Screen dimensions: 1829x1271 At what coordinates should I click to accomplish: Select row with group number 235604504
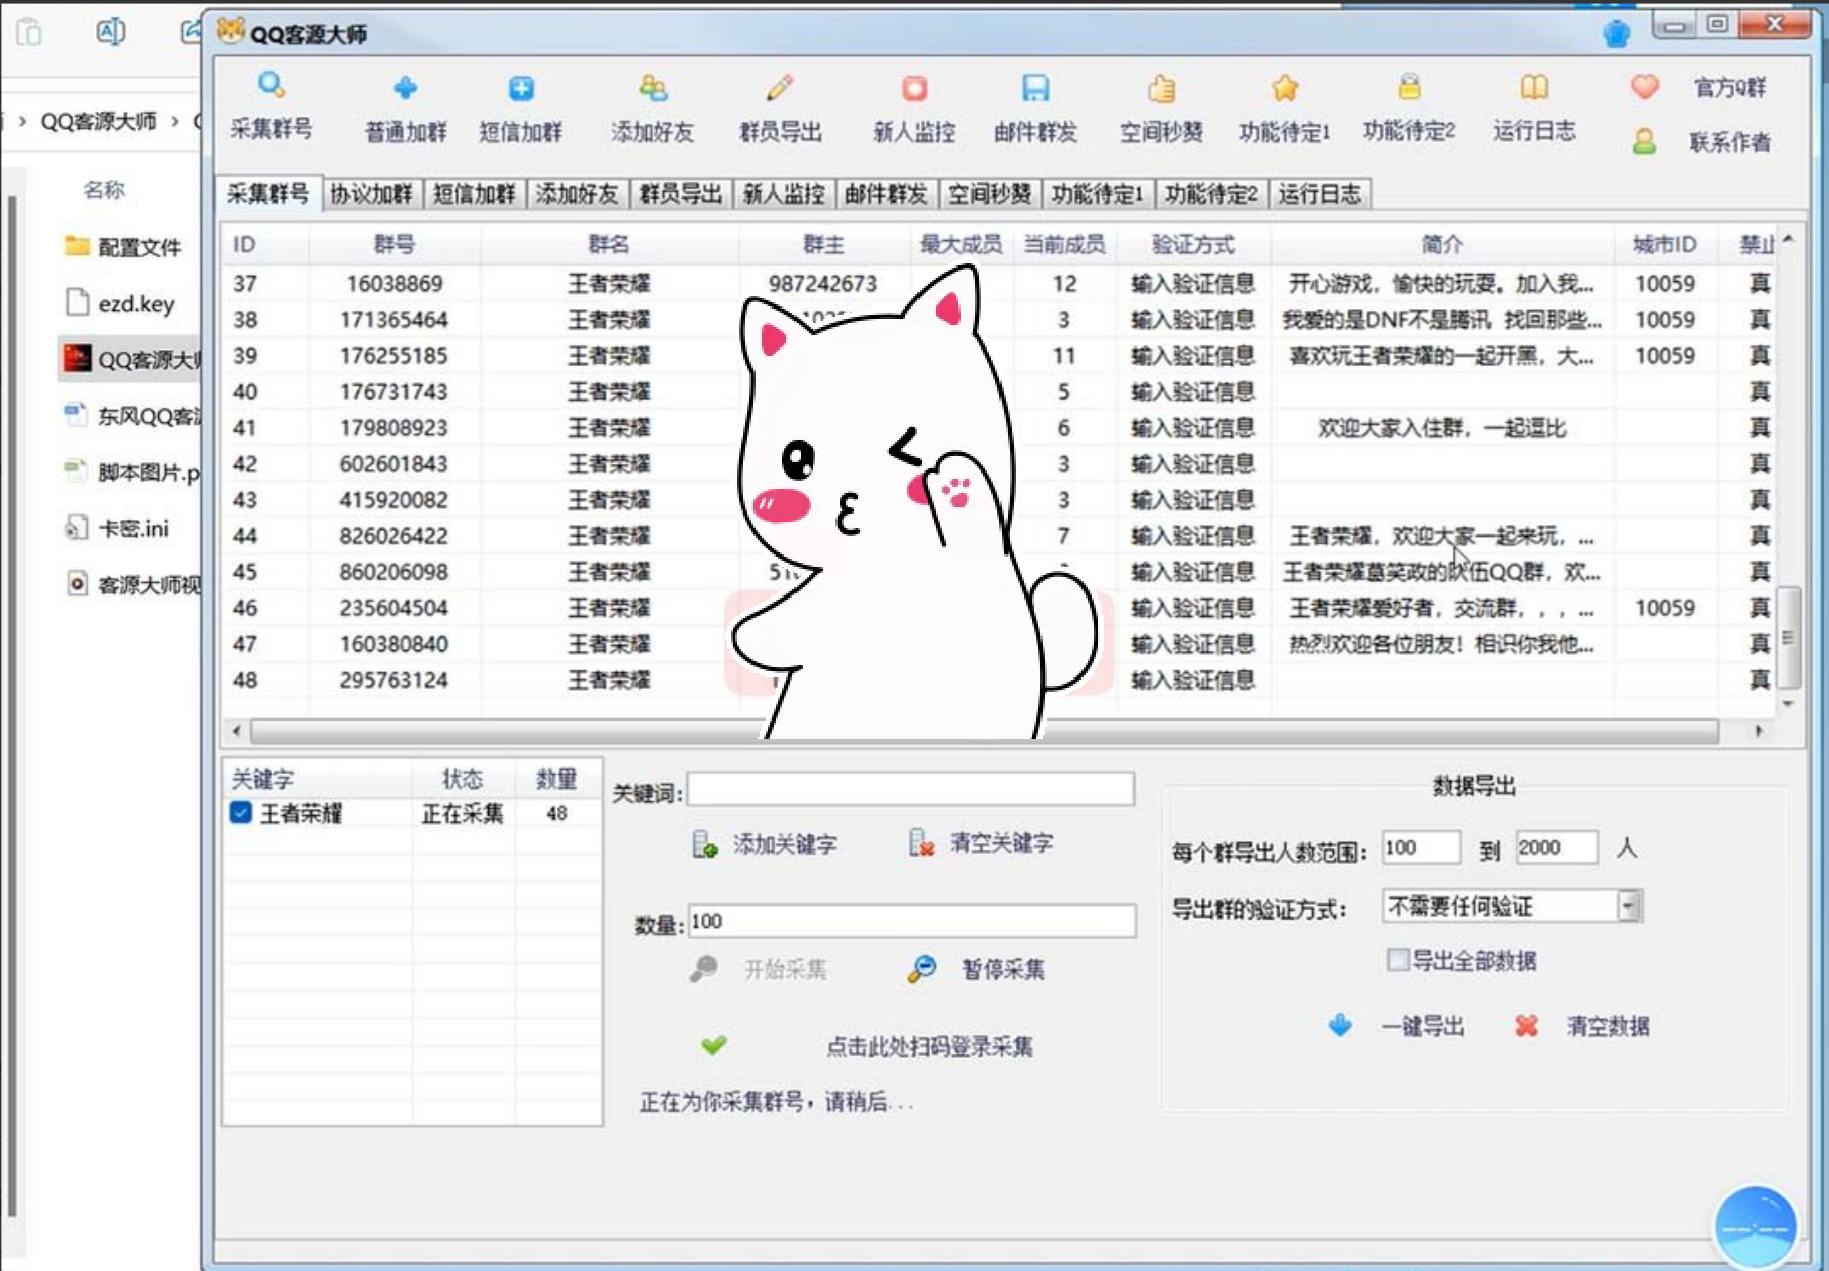1000,607
